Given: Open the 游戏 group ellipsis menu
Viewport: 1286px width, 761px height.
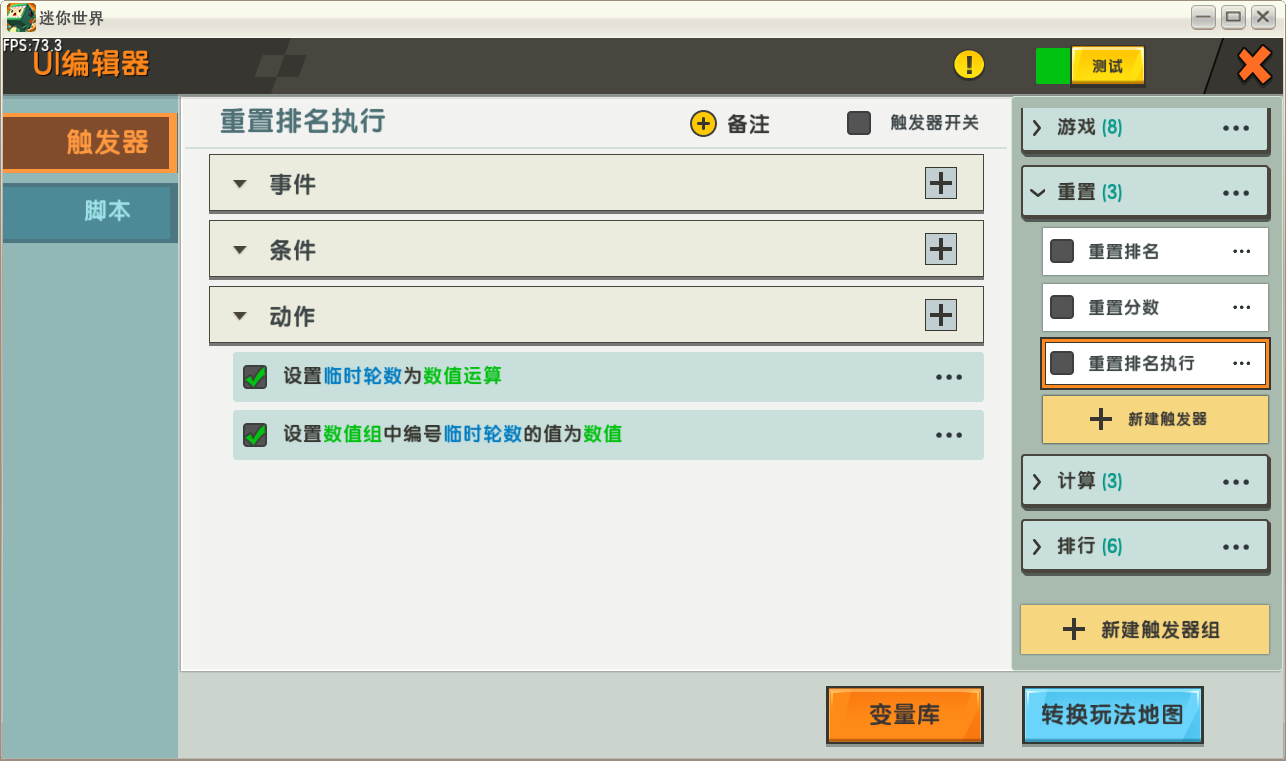Looking at the screenshot, I should coord(1236,128).
